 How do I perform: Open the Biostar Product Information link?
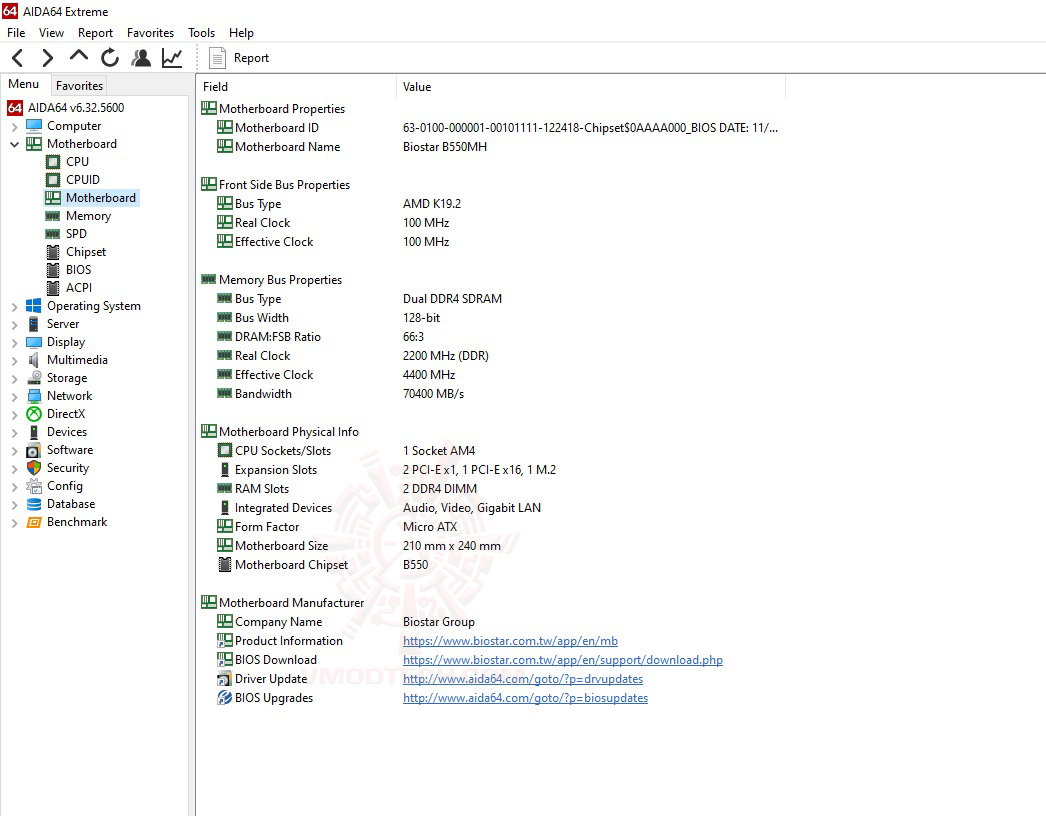click(x=510, y=641)
